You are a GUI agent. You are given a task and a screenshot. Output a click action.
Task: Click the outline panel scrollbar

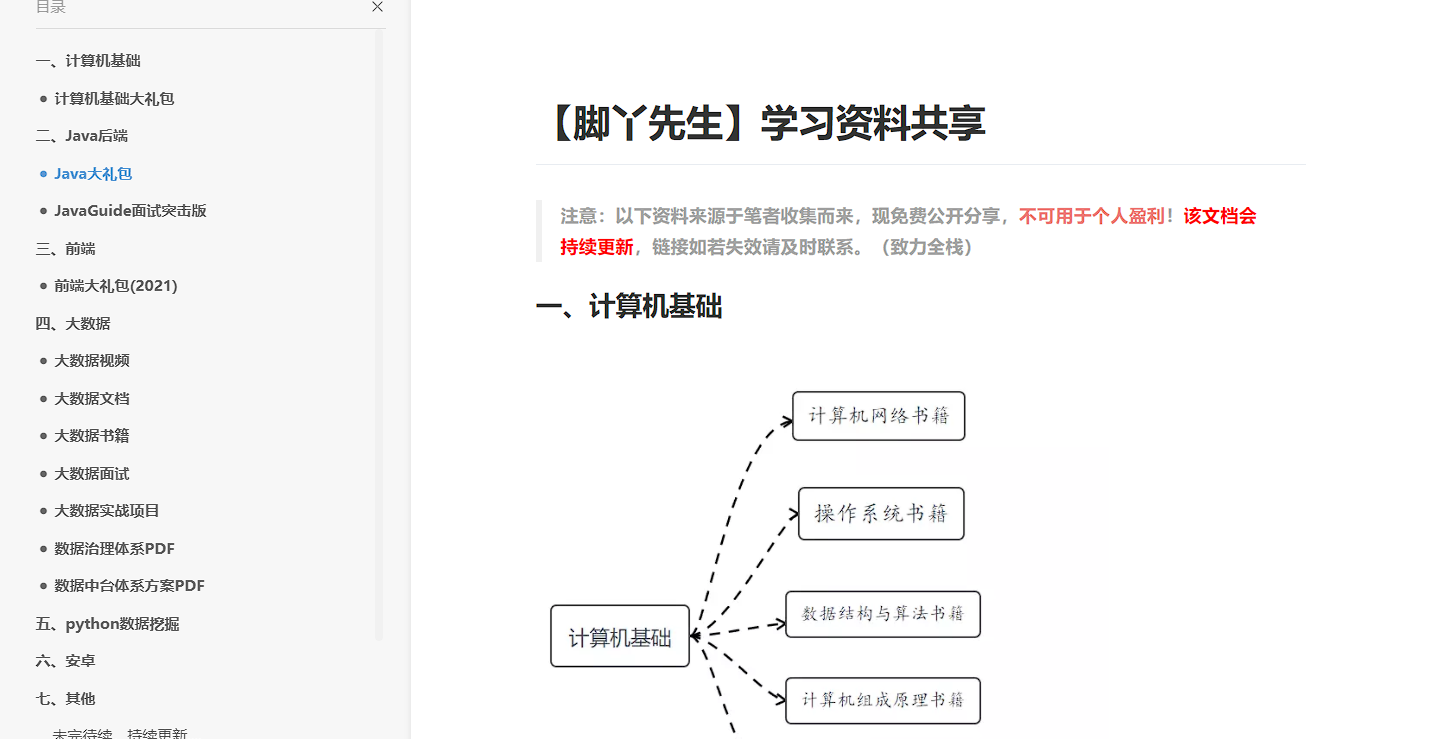tap(379, 335)
